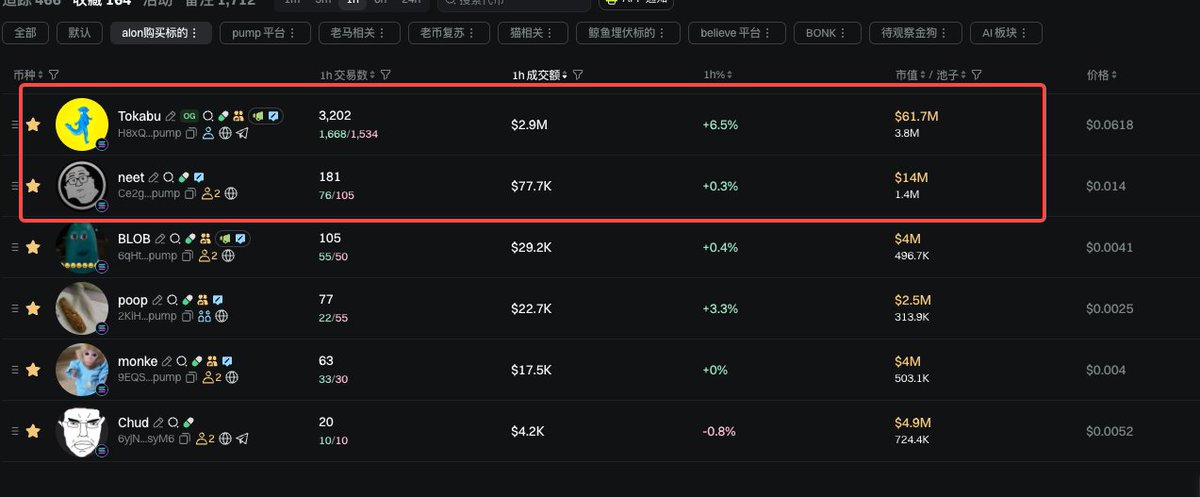Unstar the Tokabu token favorite

[33, 125]
